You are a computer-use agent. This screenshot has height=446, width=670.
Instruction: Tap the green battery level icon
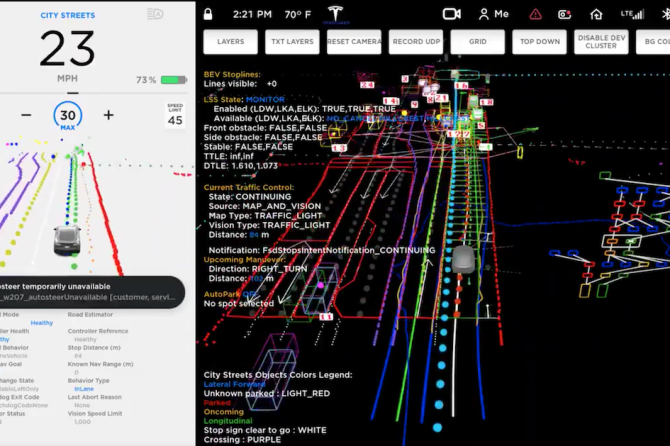(174, 80)
